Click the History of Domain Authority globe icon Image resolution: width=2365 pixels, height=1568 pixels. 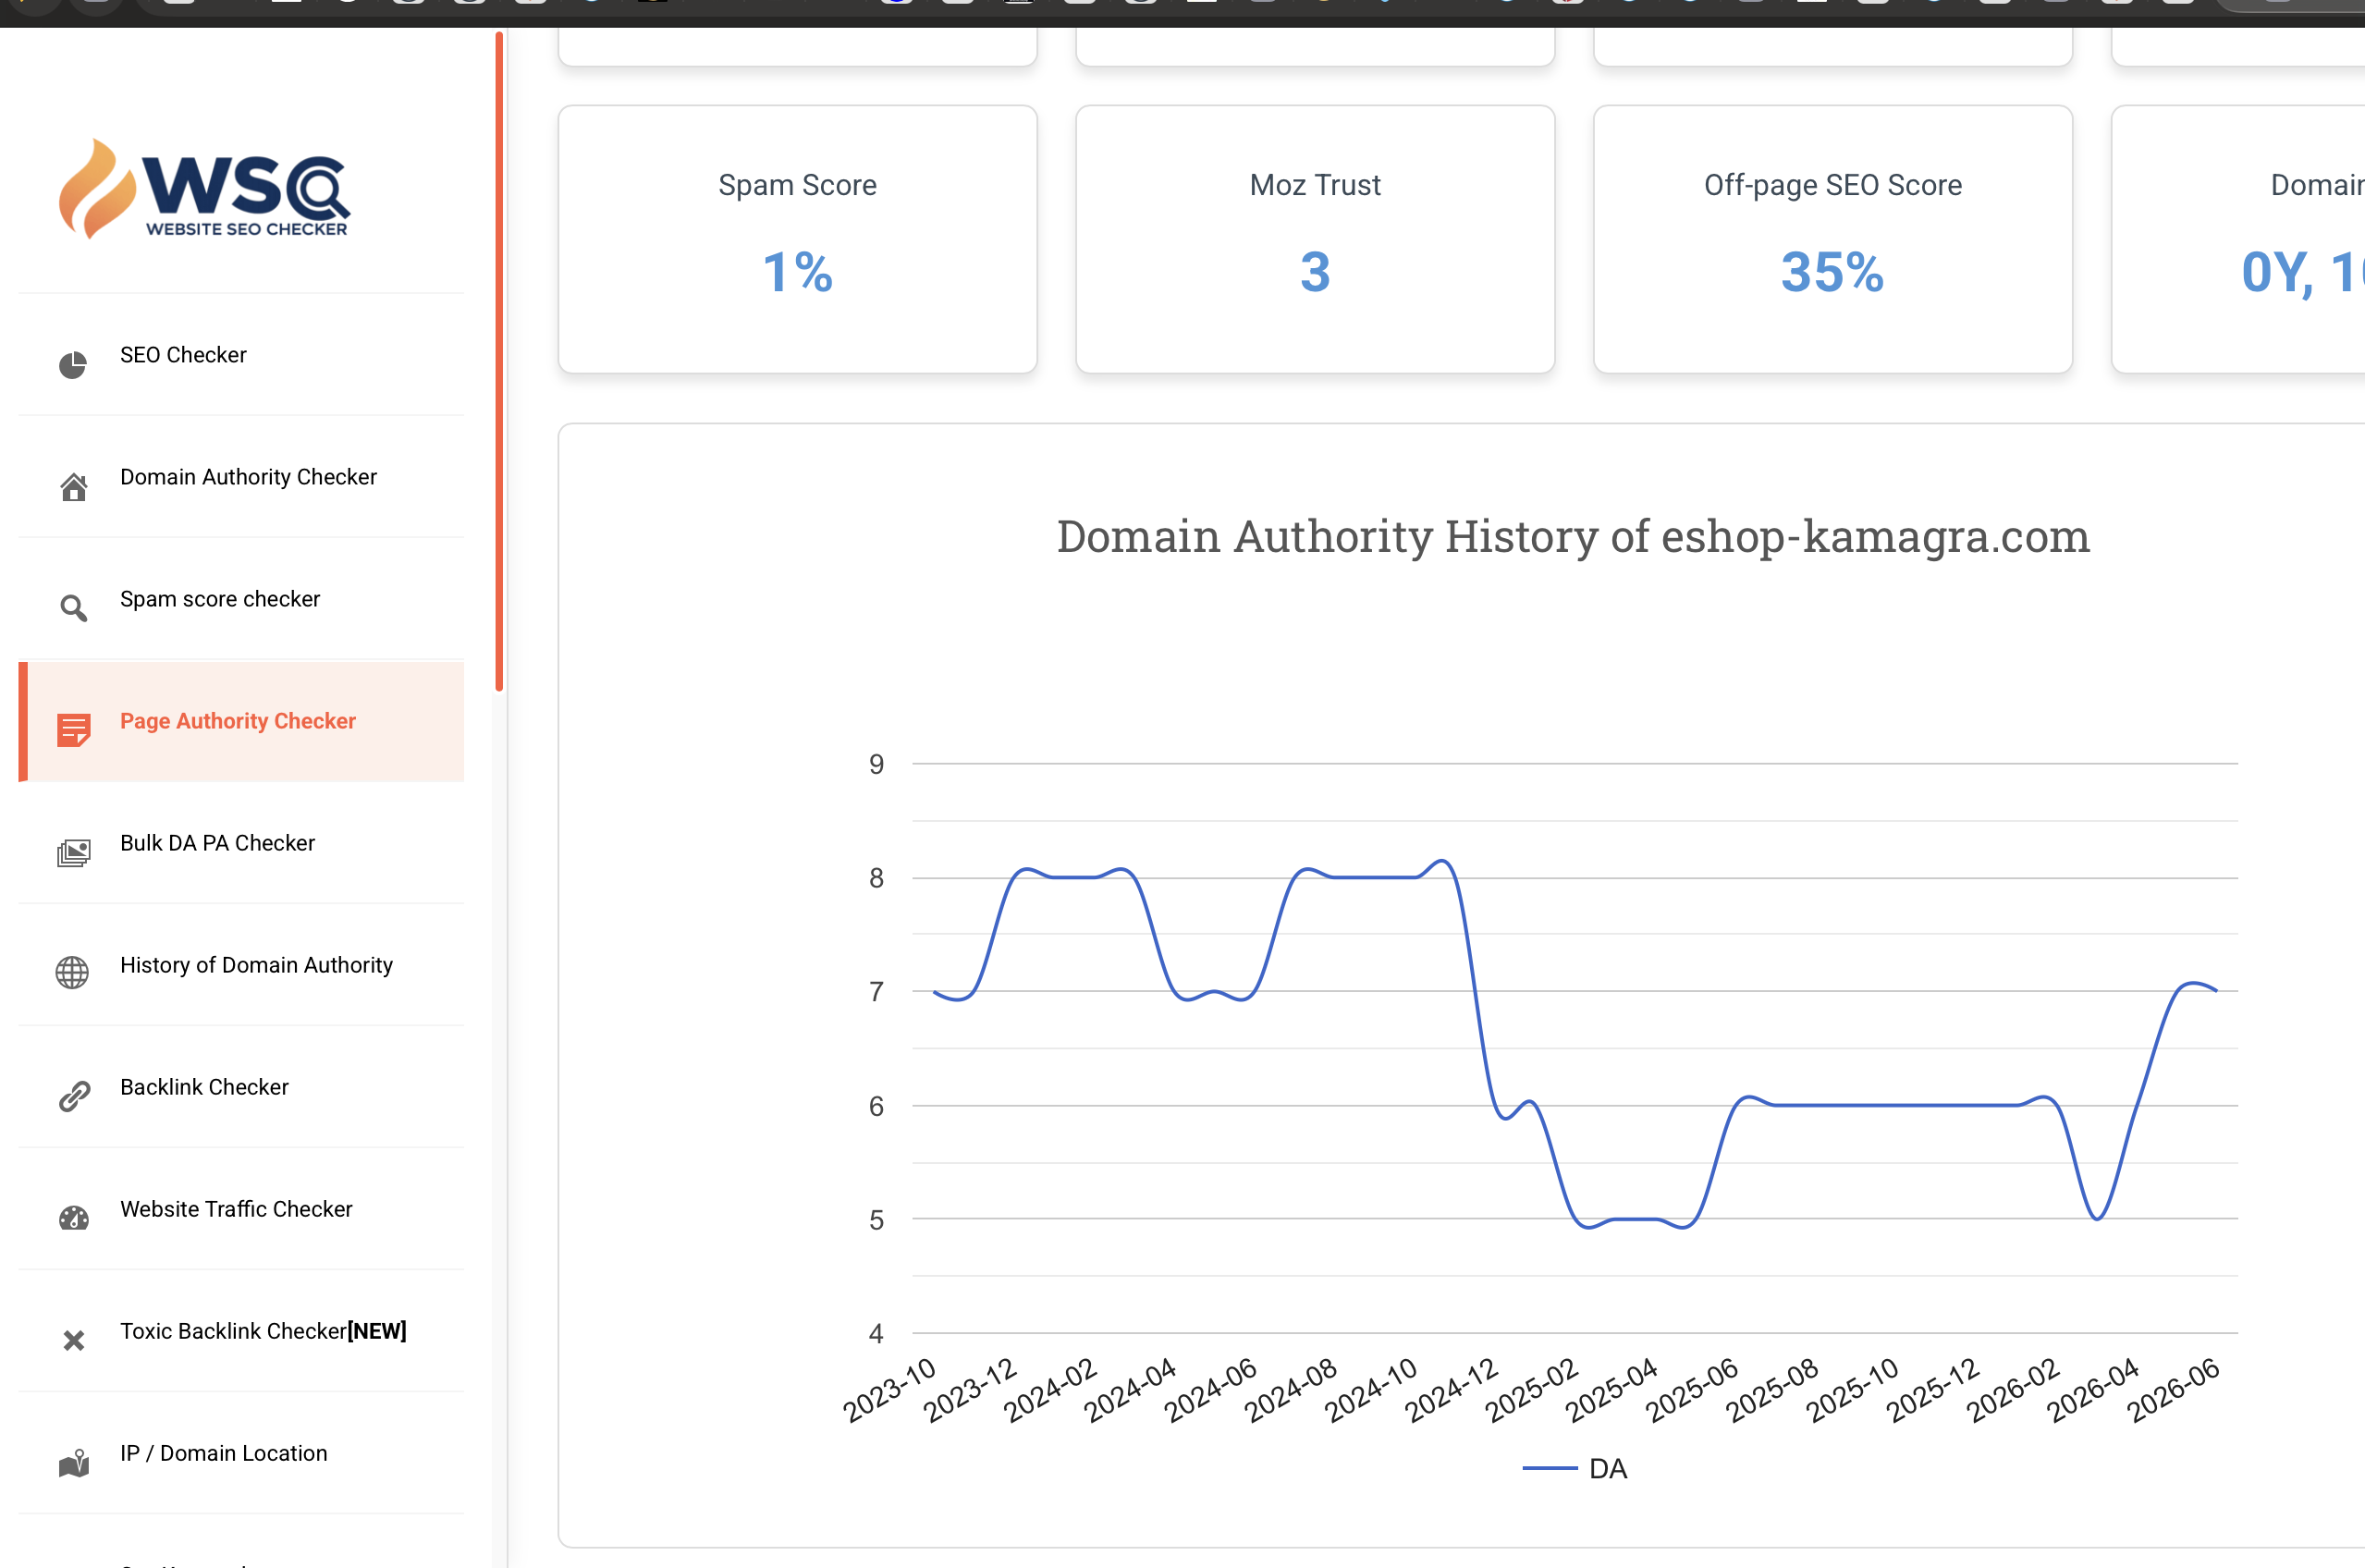point(72,972)
